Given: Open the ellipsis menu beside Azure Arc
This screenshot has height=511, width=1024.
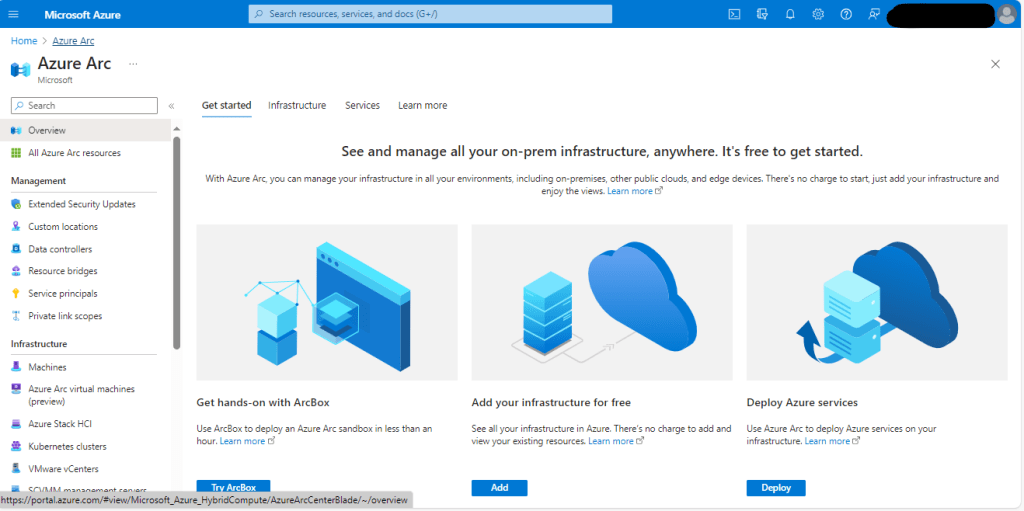Looking at the screenshot, I should [x=133, y=64].
